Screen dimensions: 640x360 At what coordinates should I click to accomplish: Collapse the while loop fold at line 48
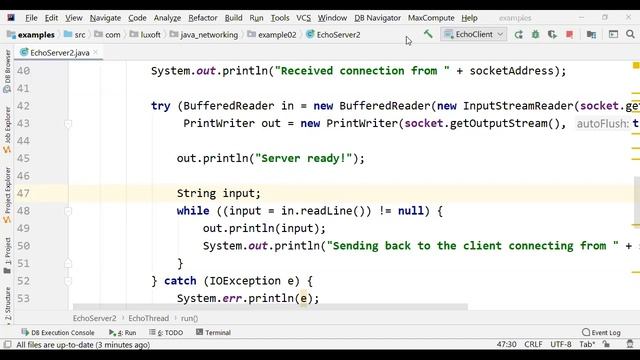coord(68,211)
